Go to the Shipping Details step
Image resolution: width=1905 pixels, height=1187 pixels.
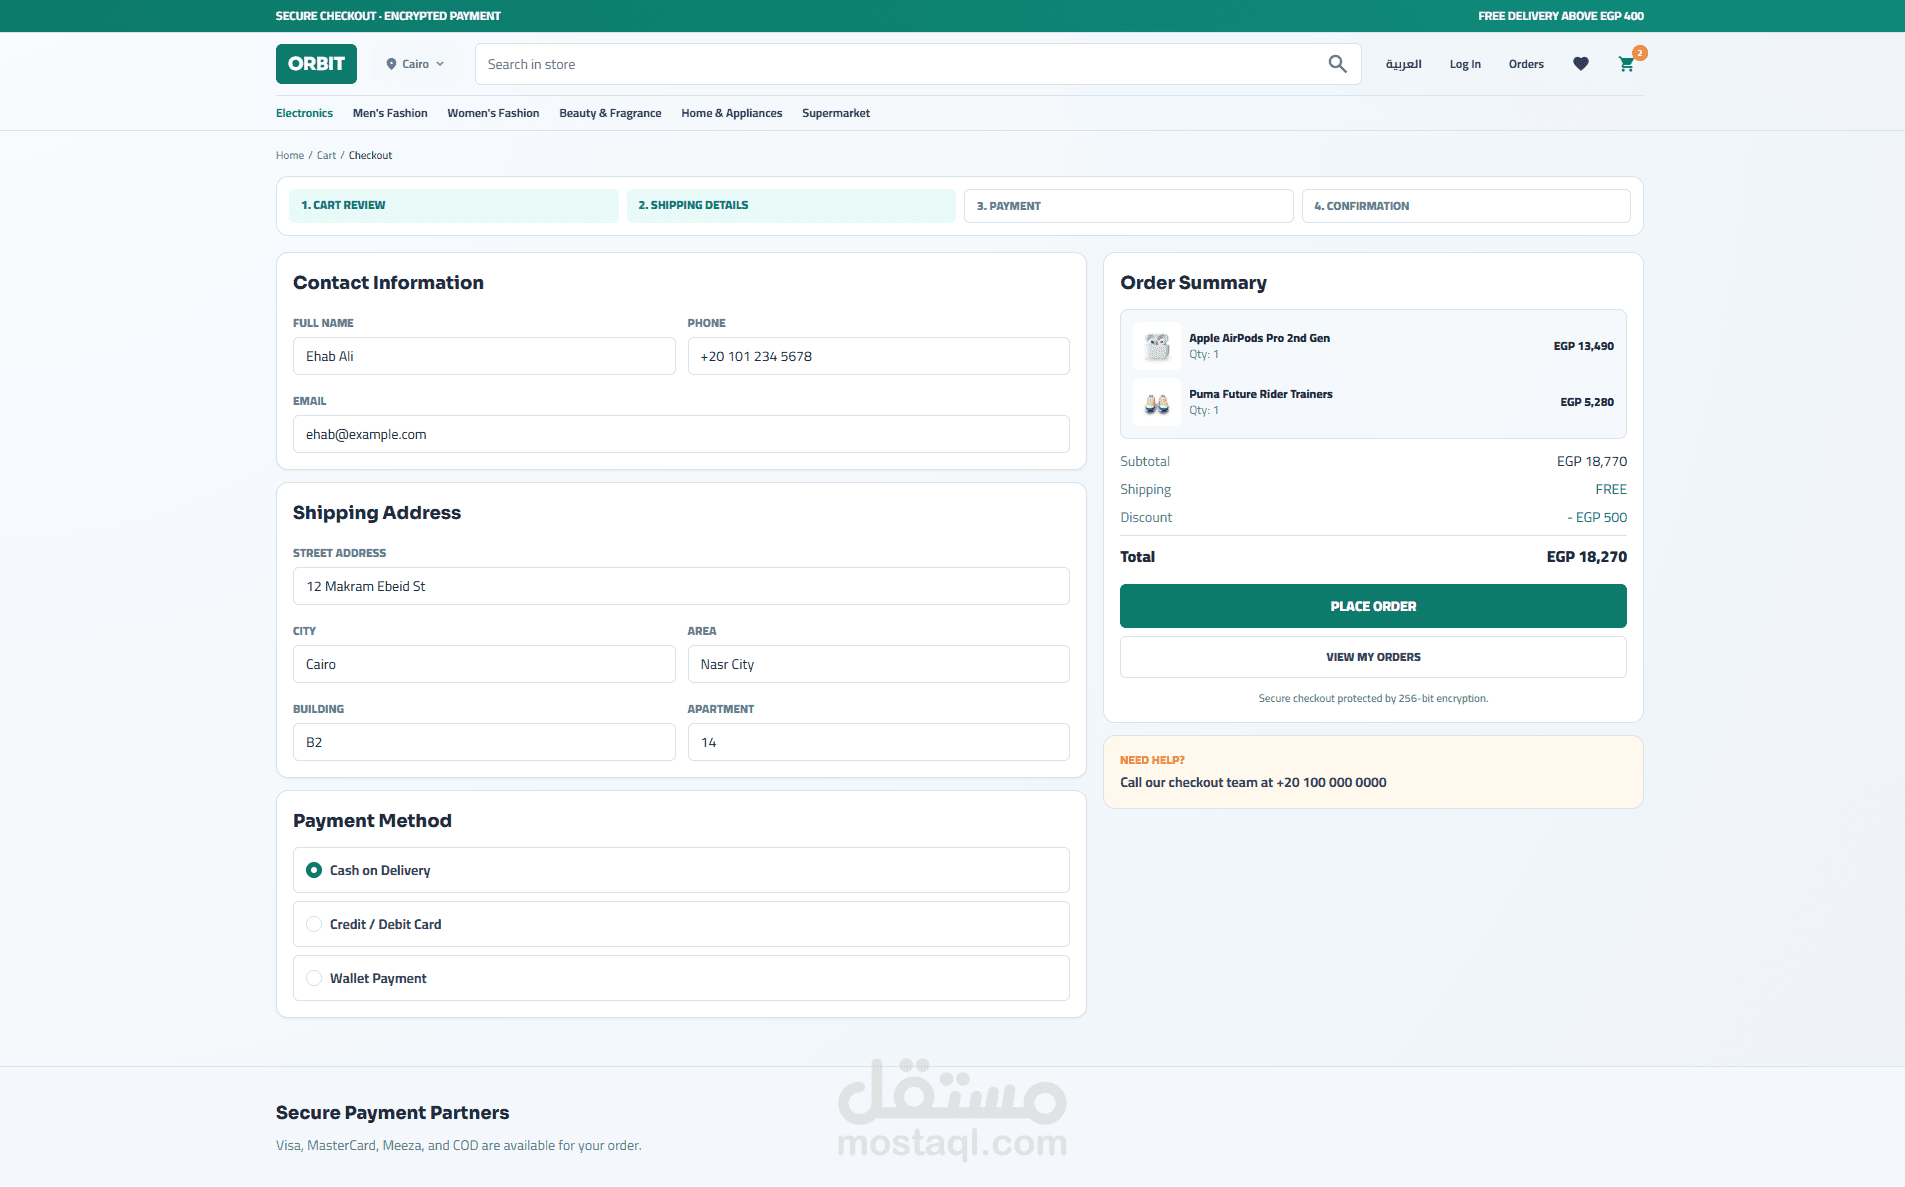[791, 206]
